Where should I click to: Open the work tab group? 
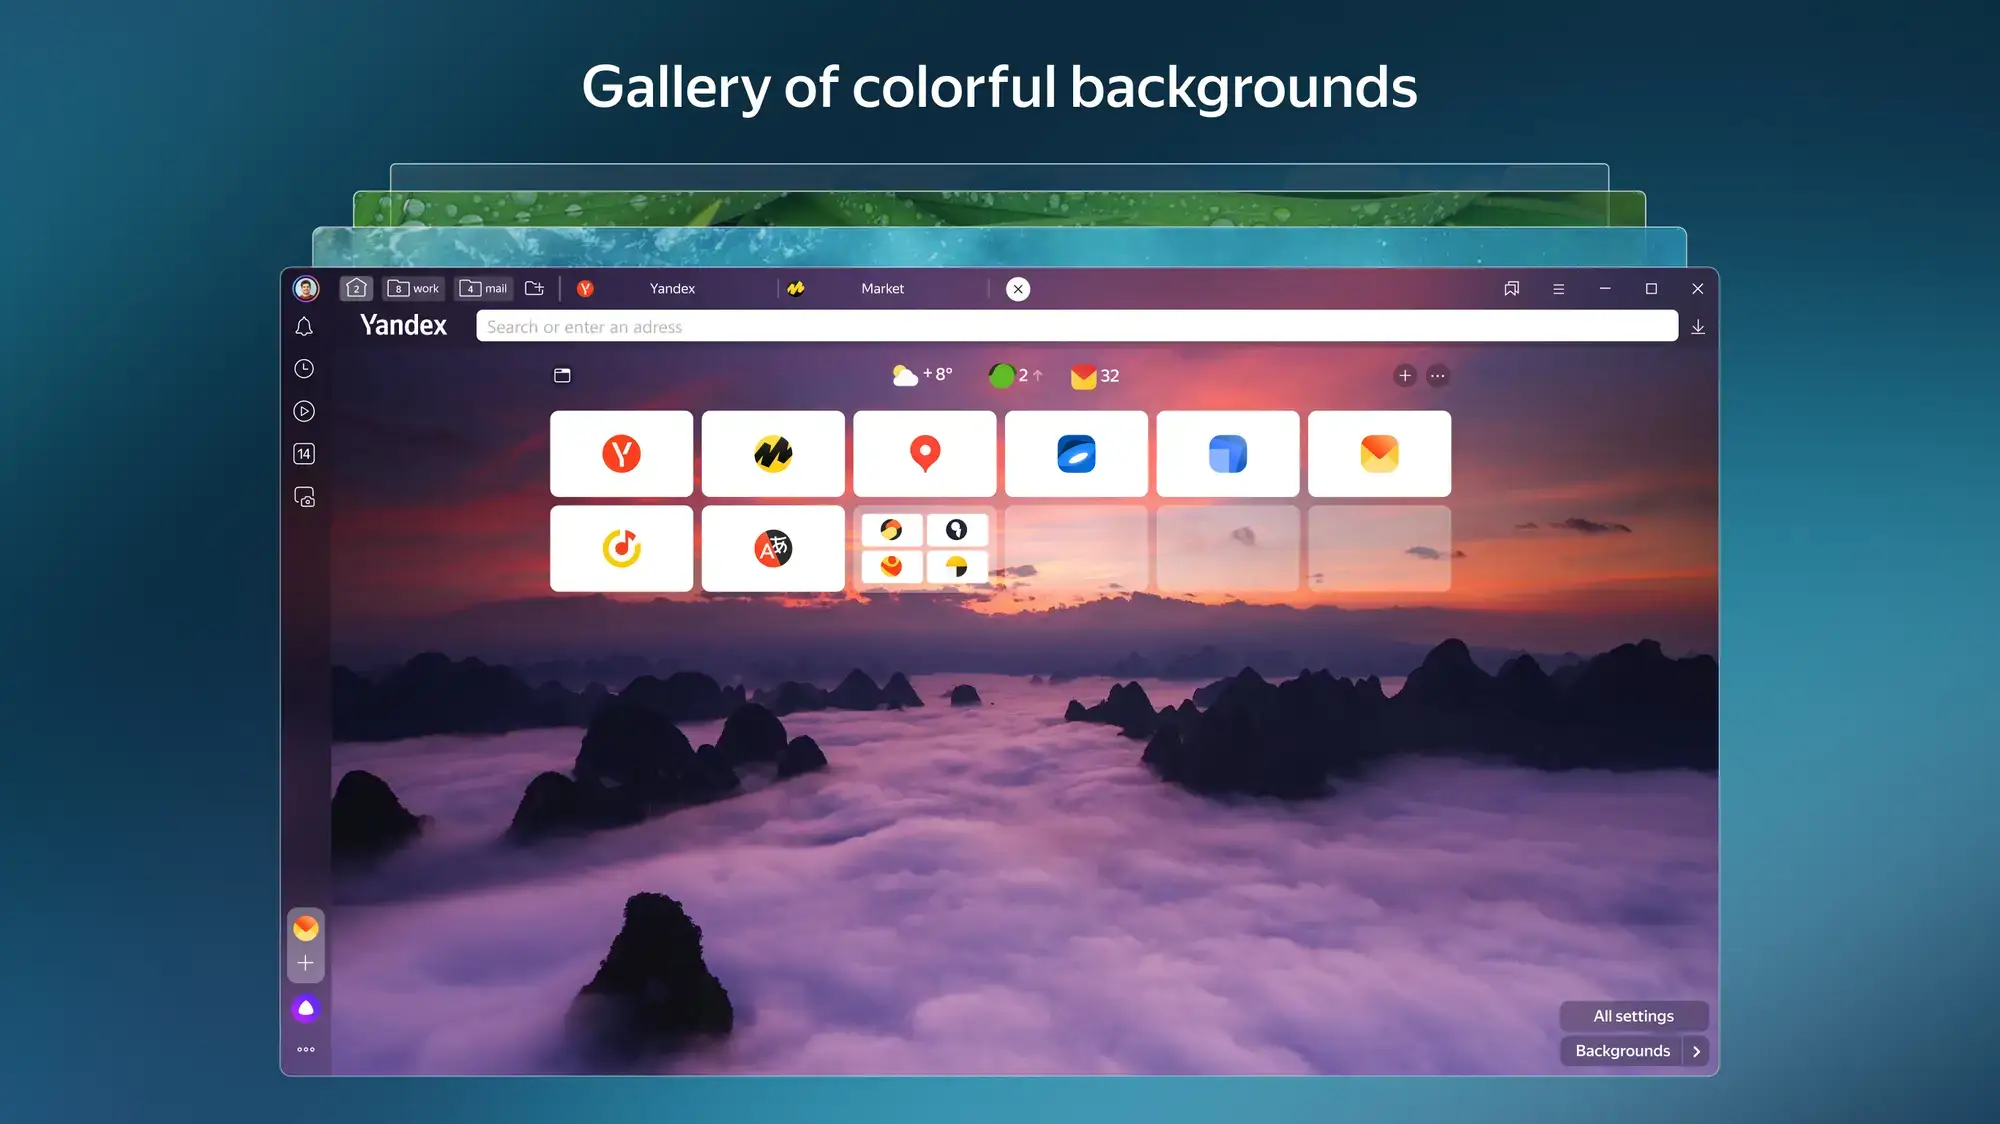point(413,288)
